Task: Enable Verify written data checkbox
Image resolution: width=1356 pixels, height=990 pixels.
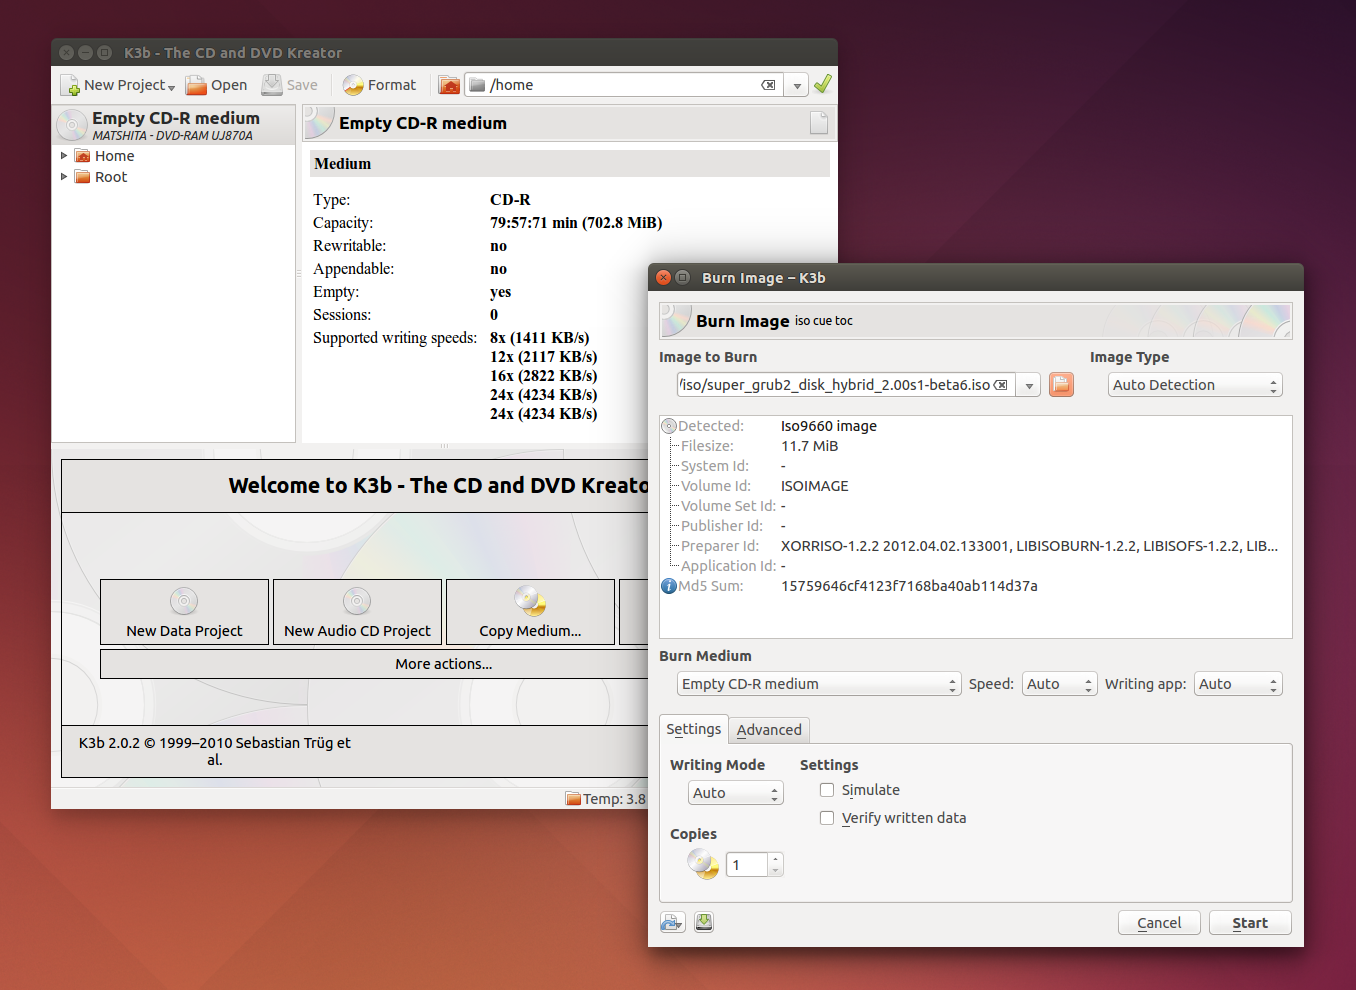Action: coord(827,818)
